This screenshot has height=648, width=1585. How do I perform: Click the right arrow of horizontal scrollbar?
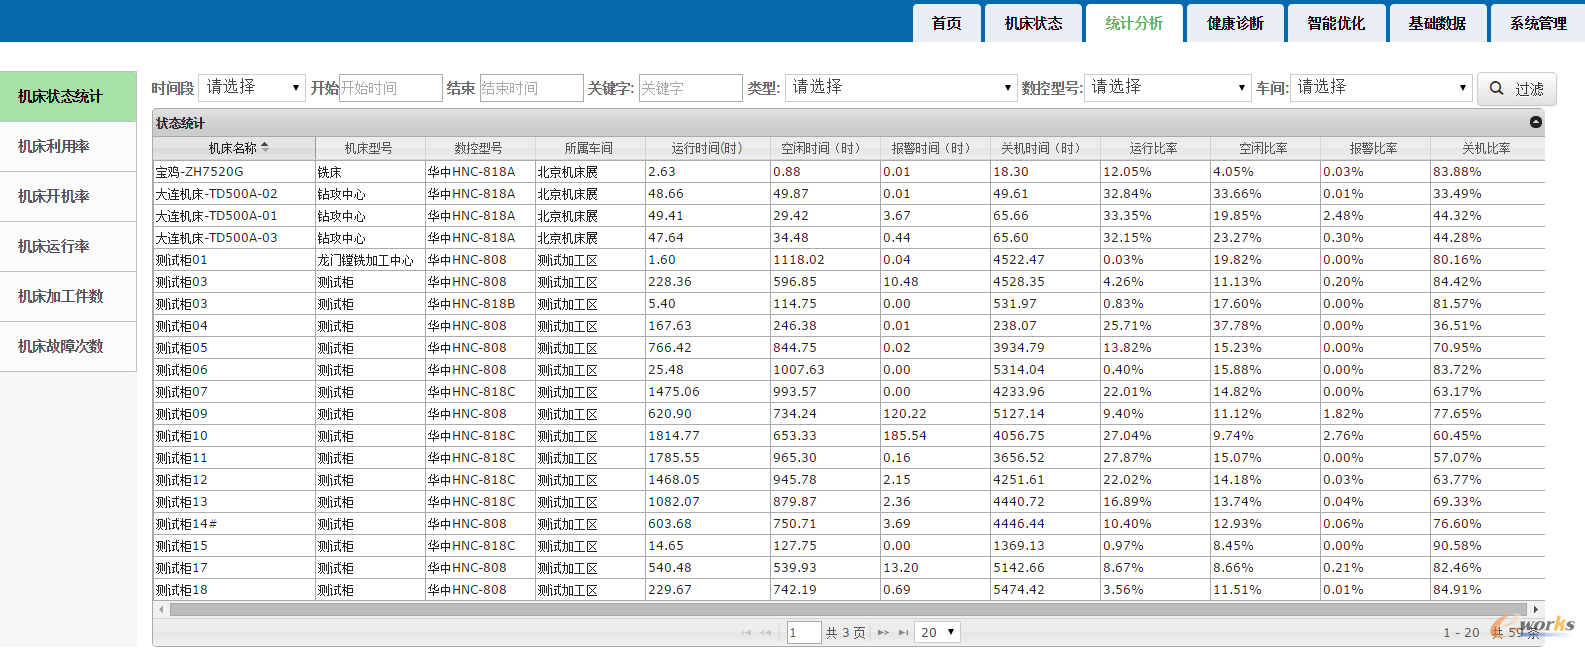click(x=1536, y=608)
